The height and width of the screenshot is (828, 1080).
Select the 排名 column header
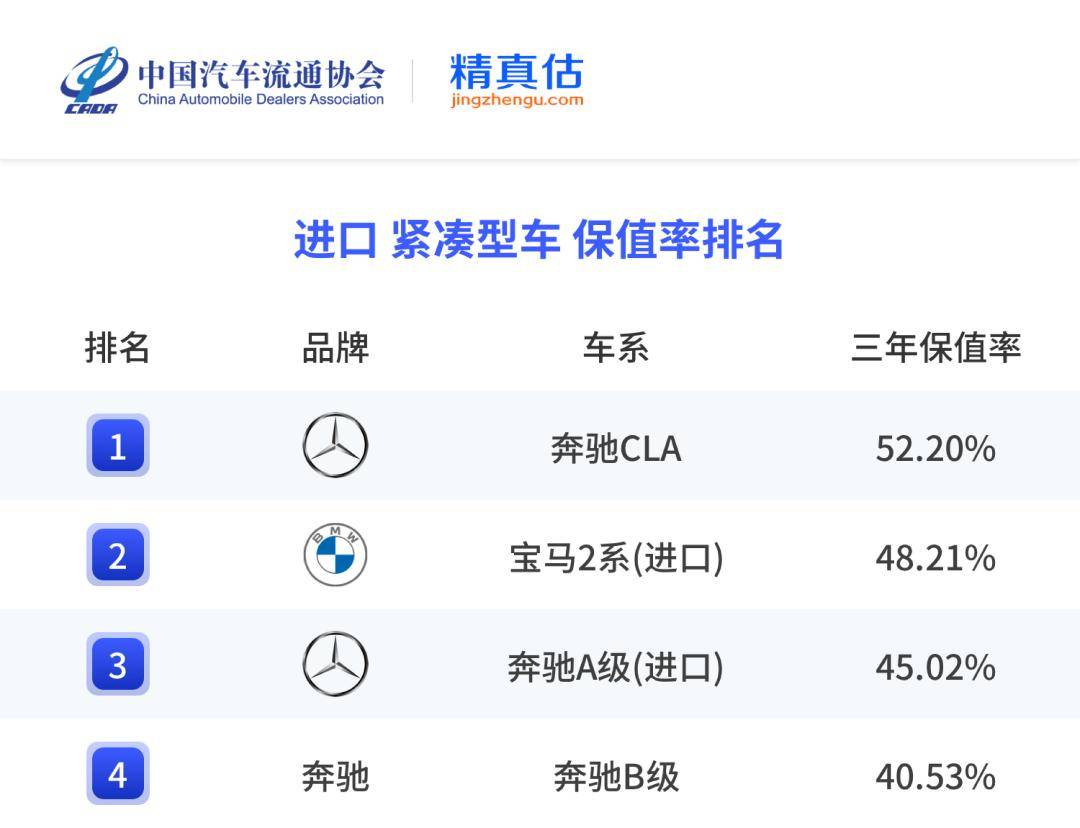click(117, 348)
